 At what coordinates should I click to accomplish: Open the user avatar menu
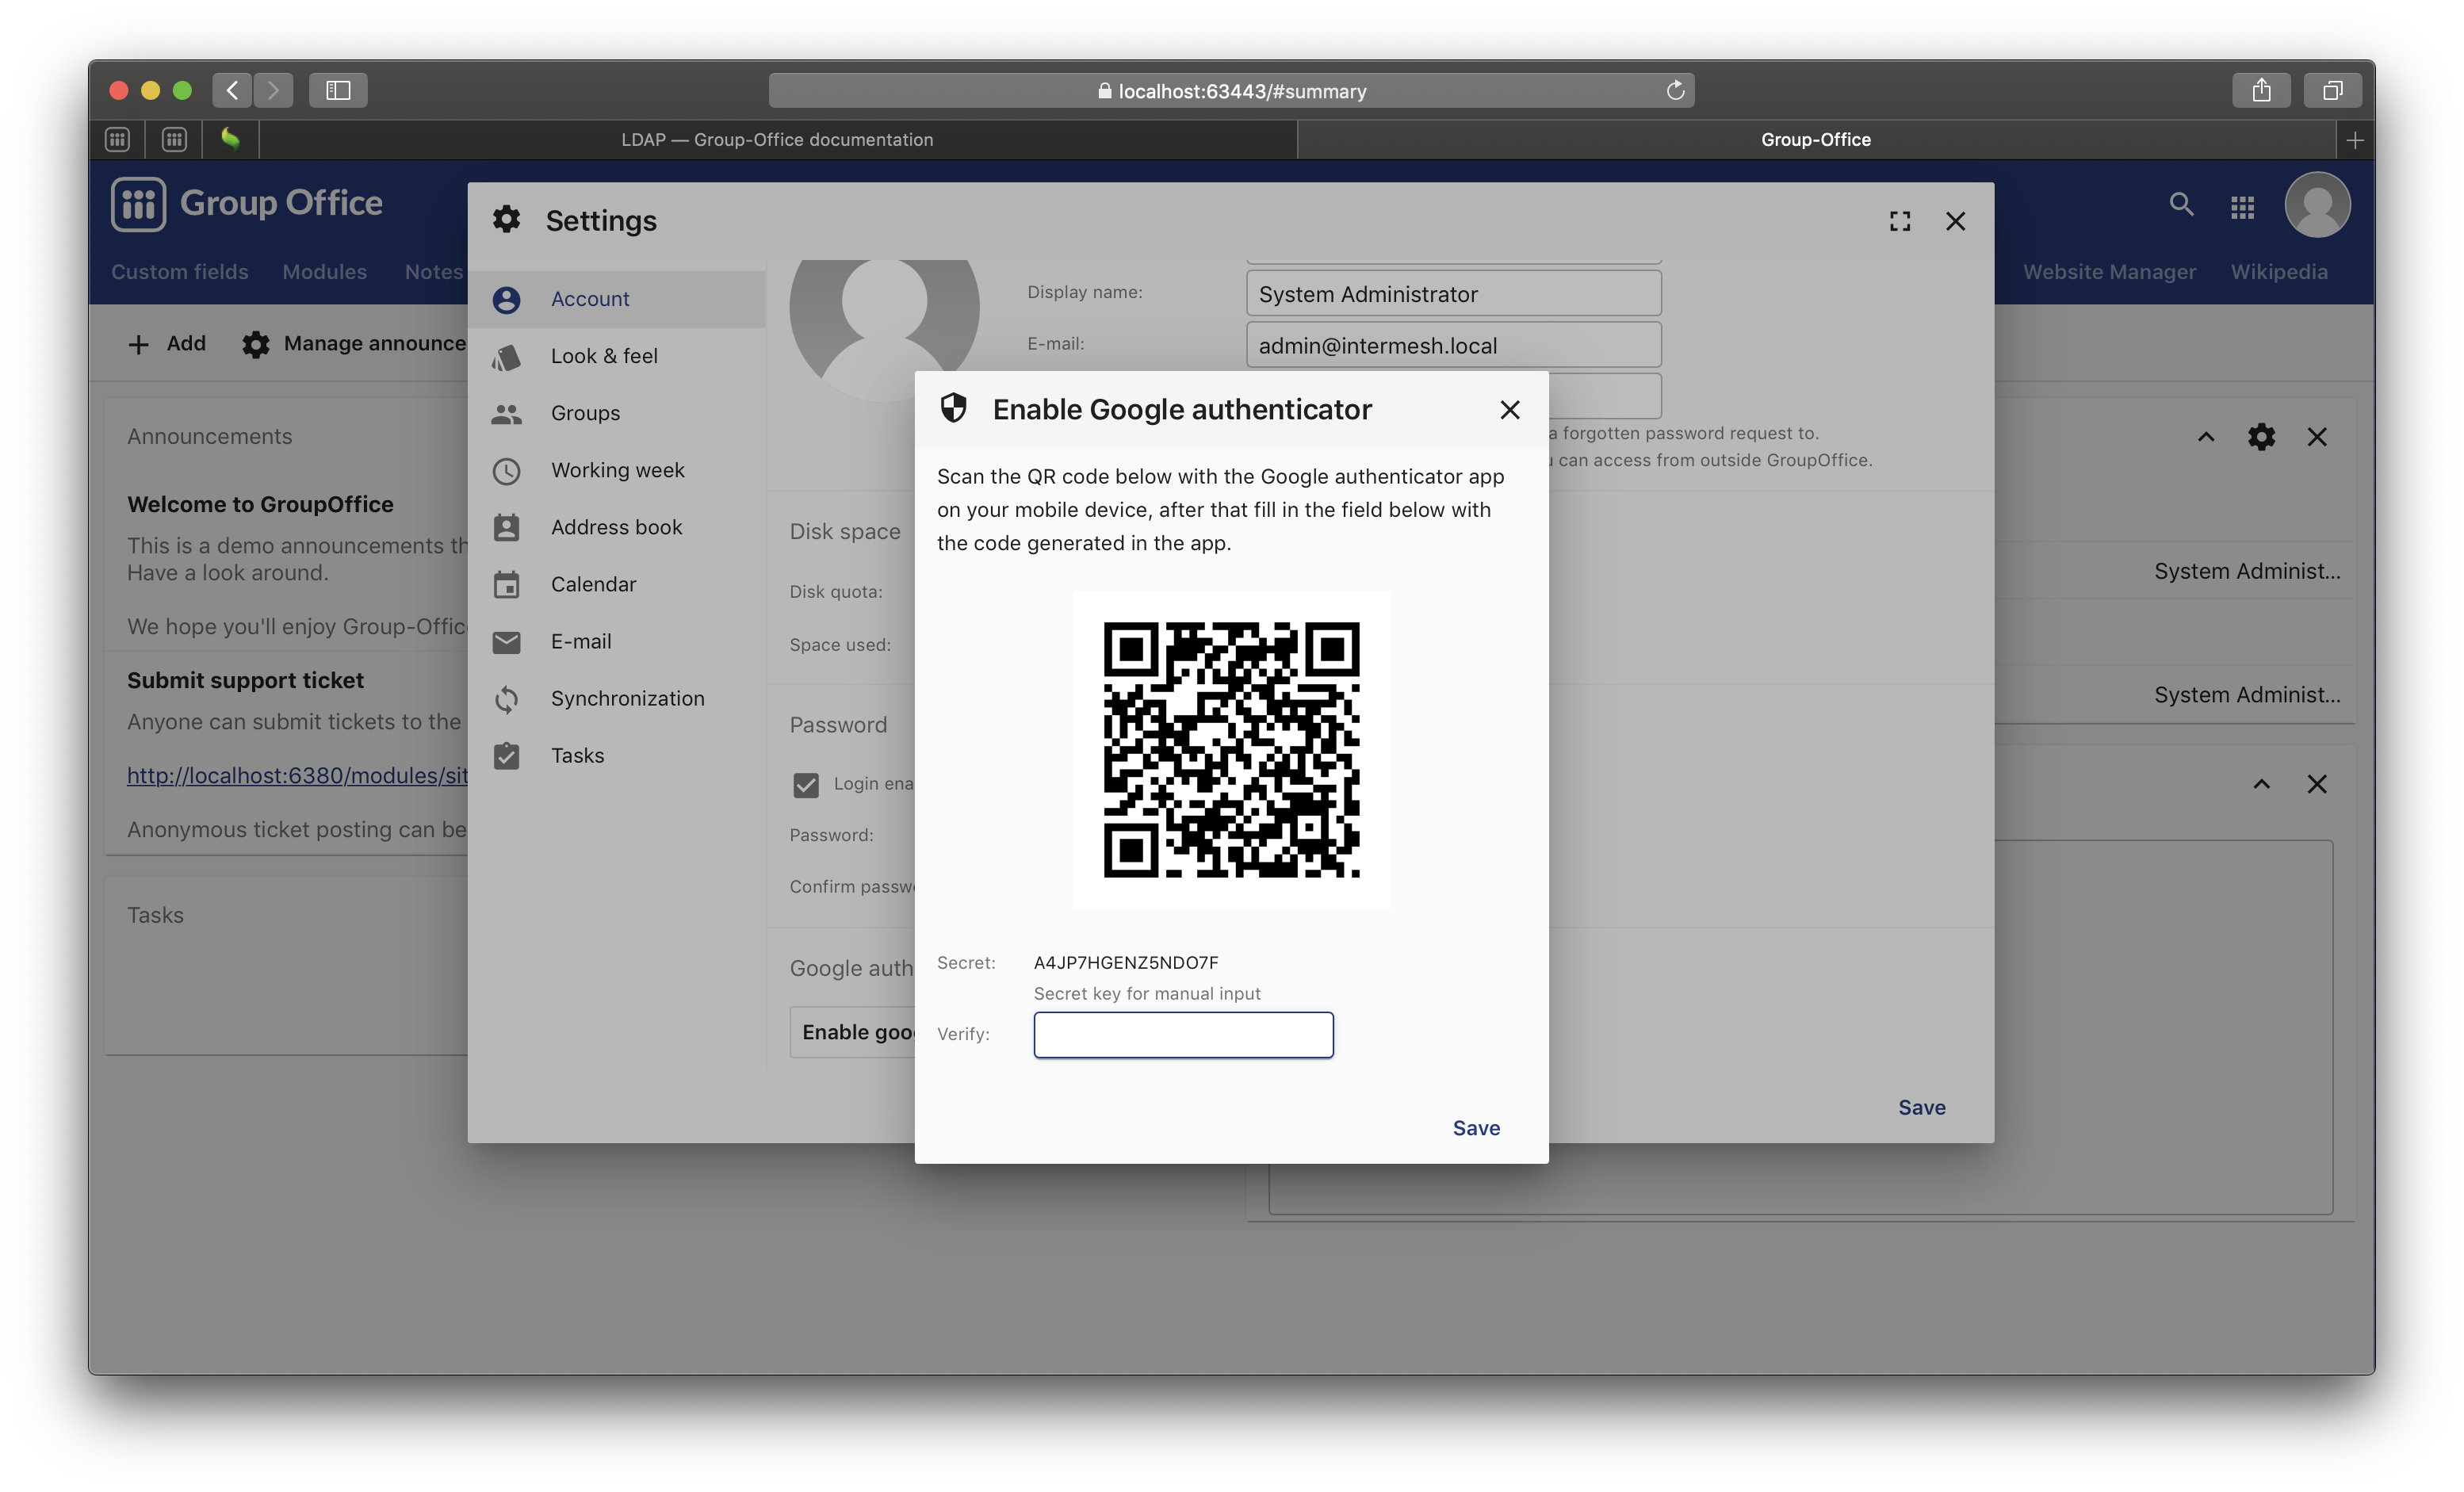pos(2317,205)
